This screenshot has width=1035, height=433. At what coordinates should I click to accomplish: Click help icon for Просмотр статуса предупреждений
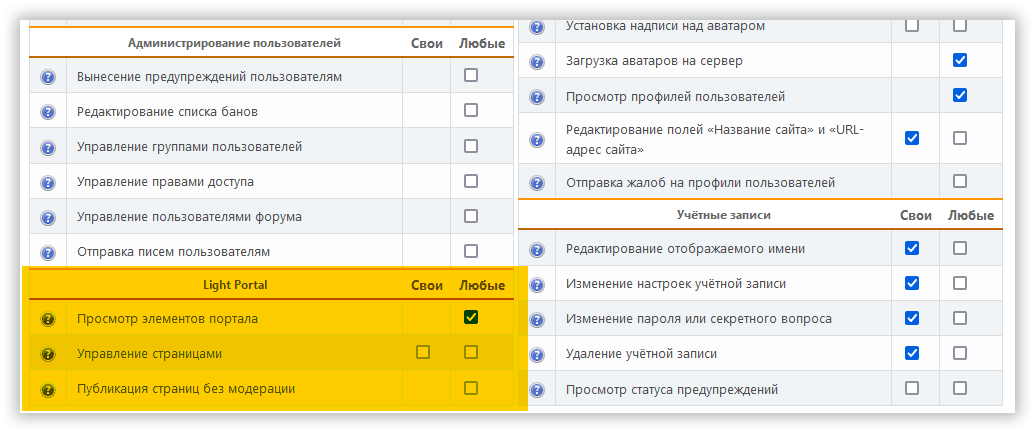[537, 389]
